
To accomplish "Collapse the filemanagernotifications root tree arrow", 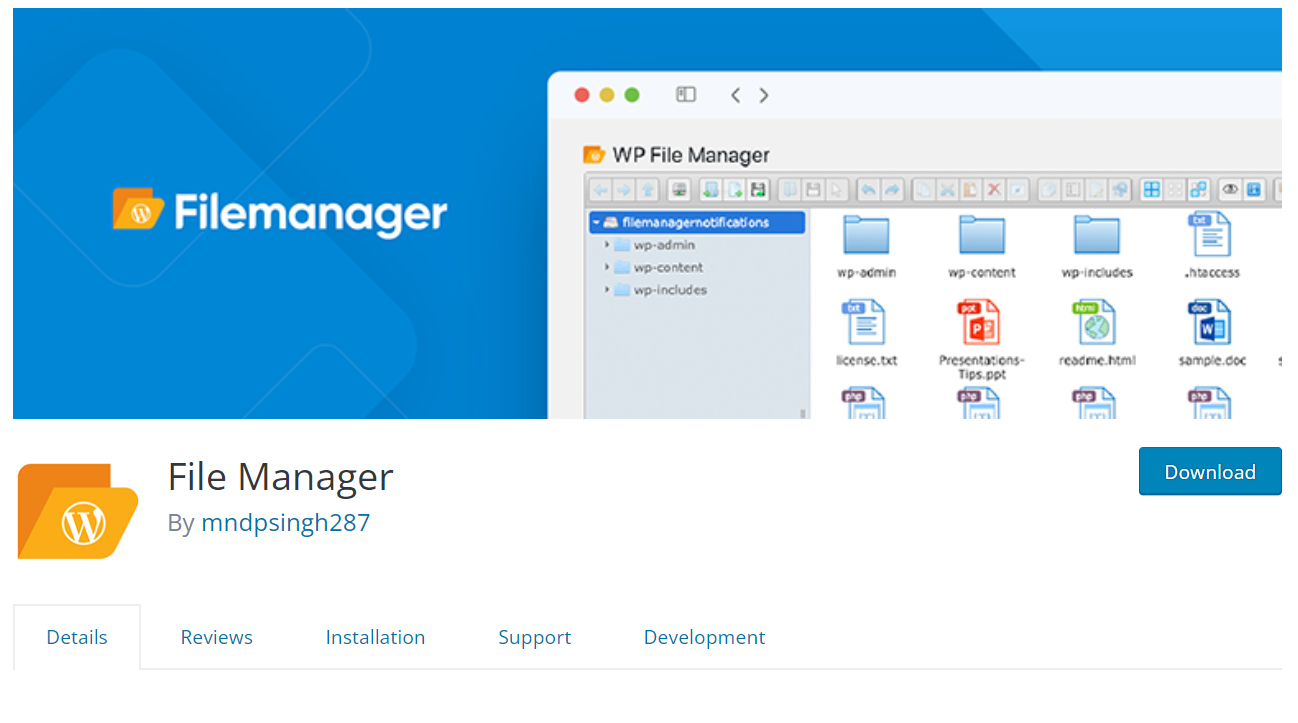I will [596, 222].
